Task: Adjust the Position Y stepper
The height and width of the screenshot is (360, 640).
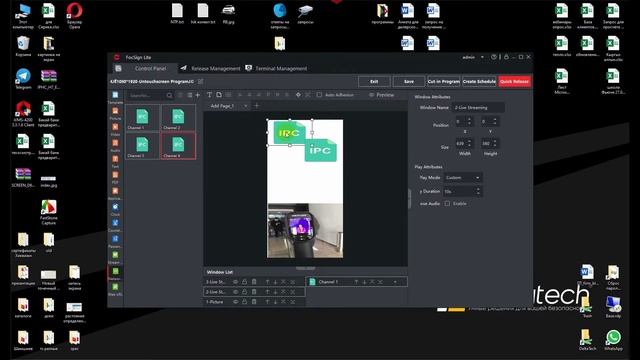Action: [x=495, y=121]
